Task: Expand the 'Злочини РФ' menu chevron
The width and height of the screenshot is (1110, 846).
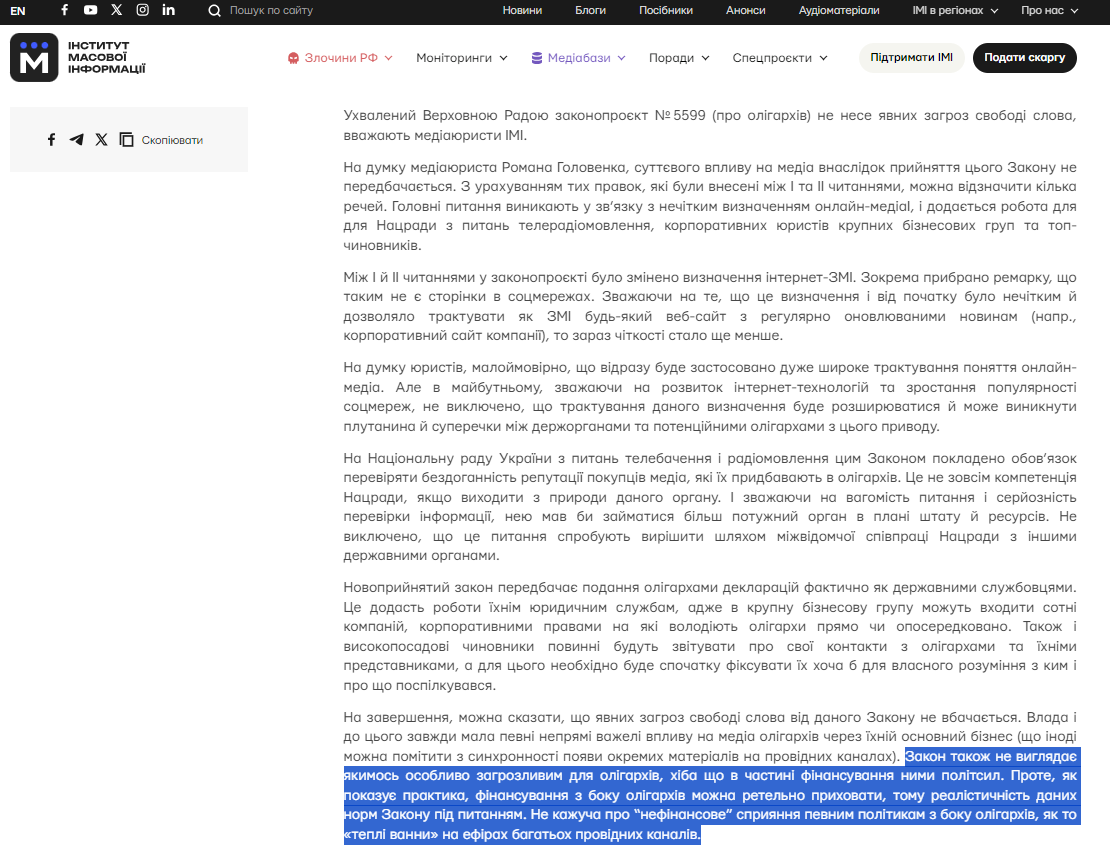Action: (x=389, y=58)
